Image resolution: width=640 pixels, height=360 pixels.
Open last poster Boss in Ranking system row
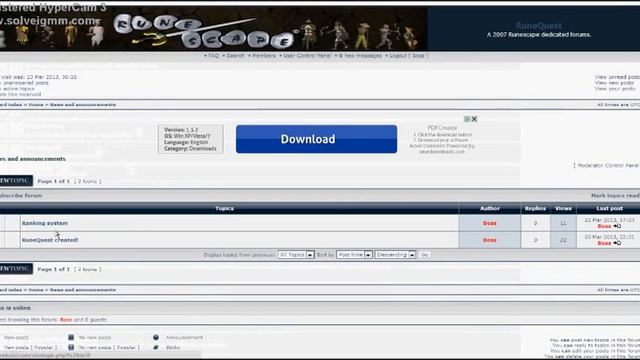click(604, 226)
